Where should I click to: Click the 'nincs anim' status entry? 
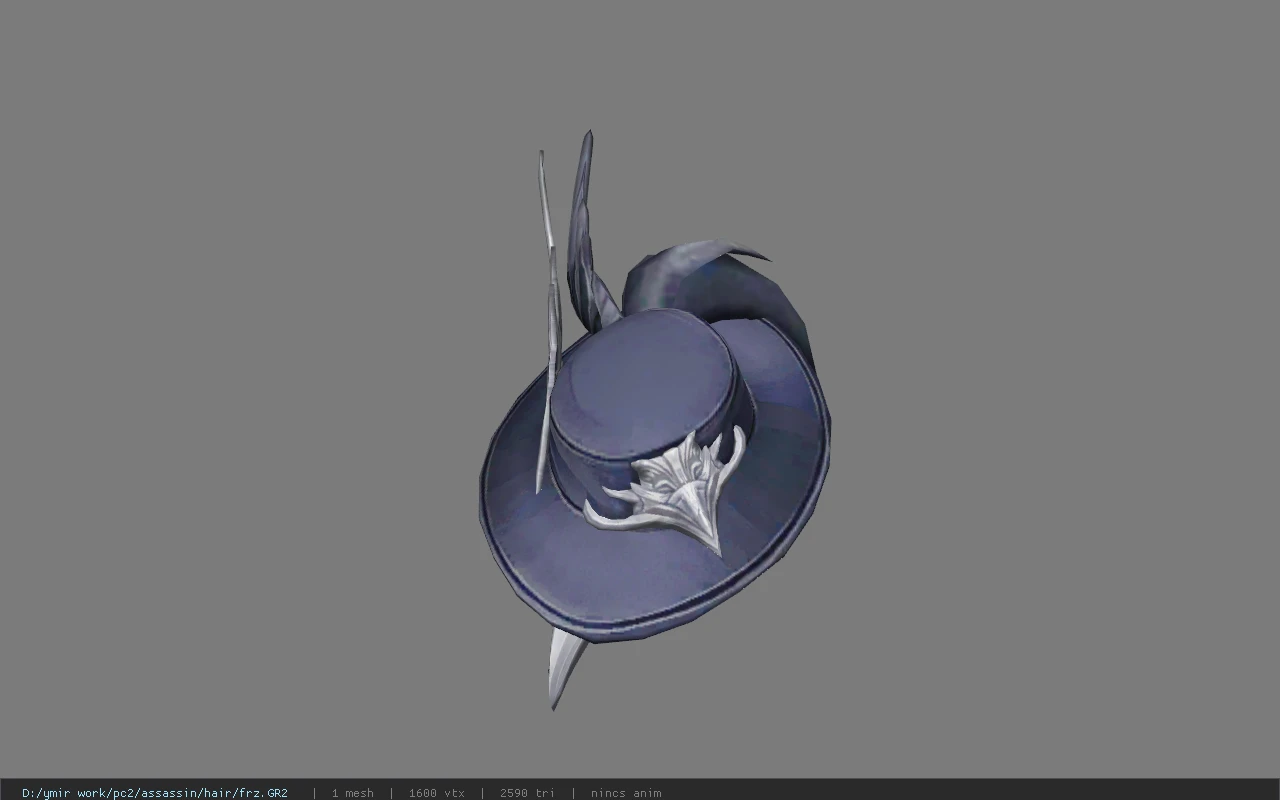(626, 793)
